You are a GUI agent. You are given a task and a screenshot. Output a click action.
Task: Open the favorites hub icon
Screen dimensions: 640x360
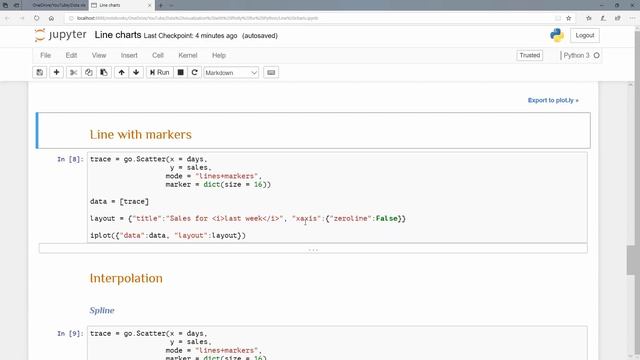pyautogui.click(x=589, y=18)
